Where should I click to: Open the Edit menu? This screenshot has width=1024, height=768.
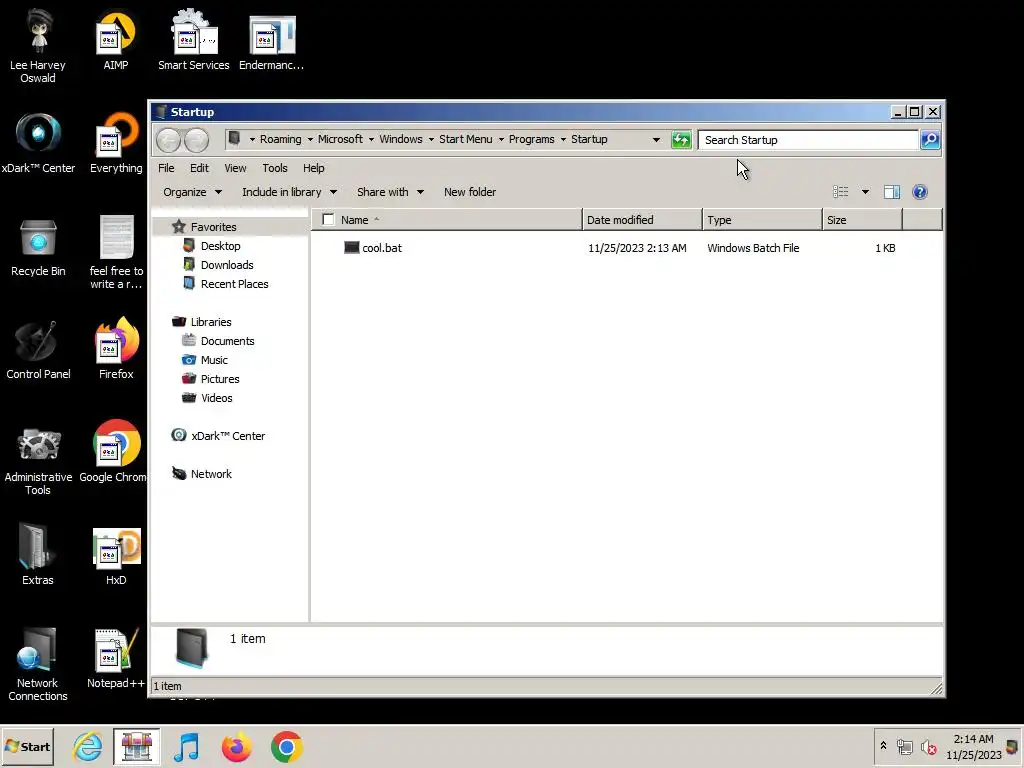coord(199,168)
